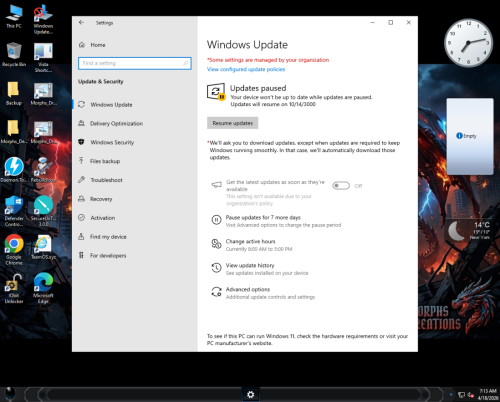
Task: Click the Change active hours icon
Action: (x=216, y=244)
